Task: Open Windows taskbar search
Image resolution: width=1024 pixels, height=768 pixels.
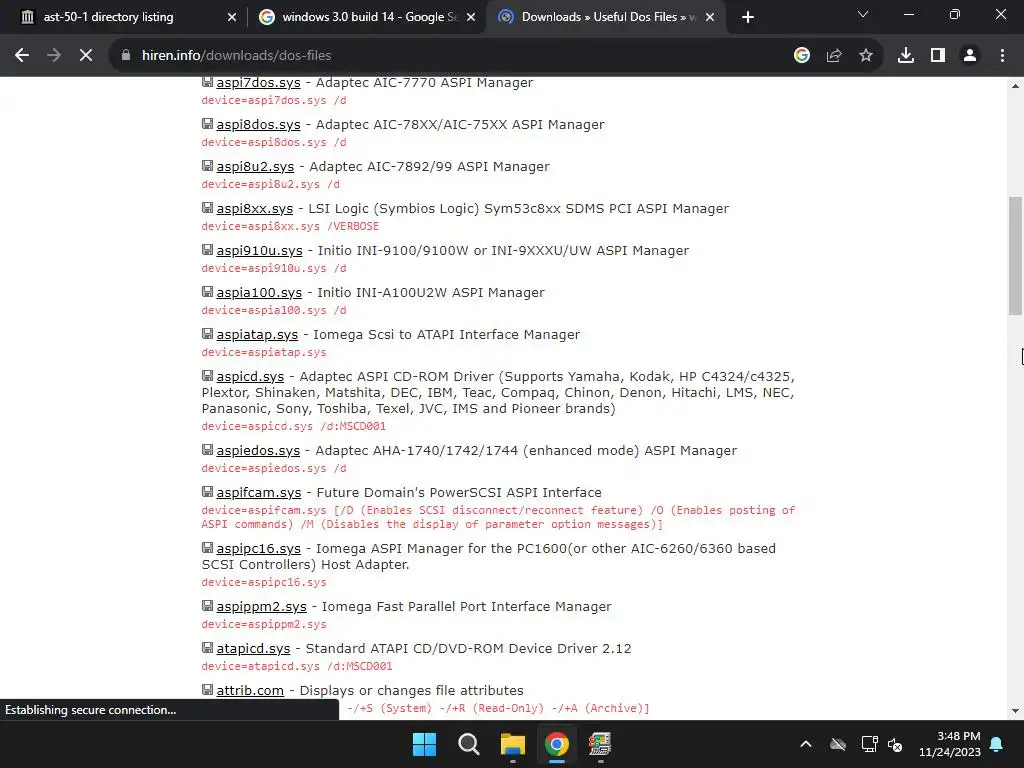Action: [x=468, y=744]
